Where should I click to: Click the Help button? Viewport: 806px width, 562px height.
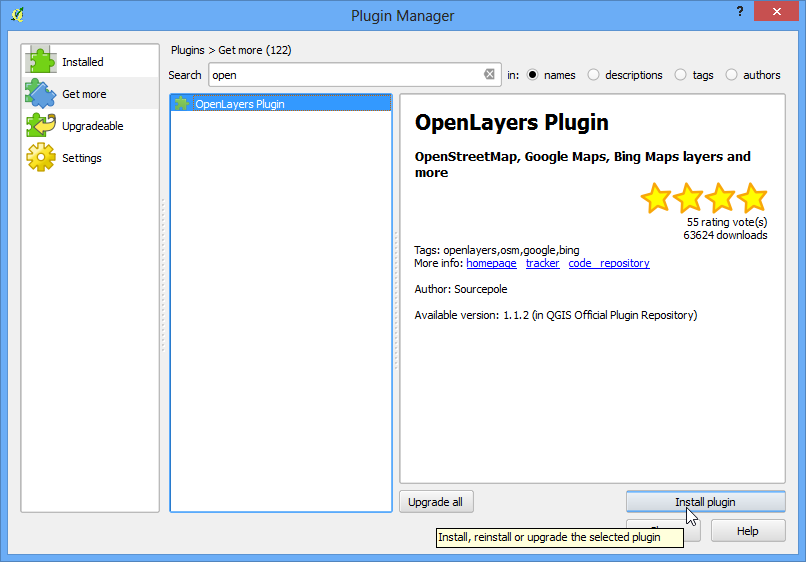coord(748,531)
